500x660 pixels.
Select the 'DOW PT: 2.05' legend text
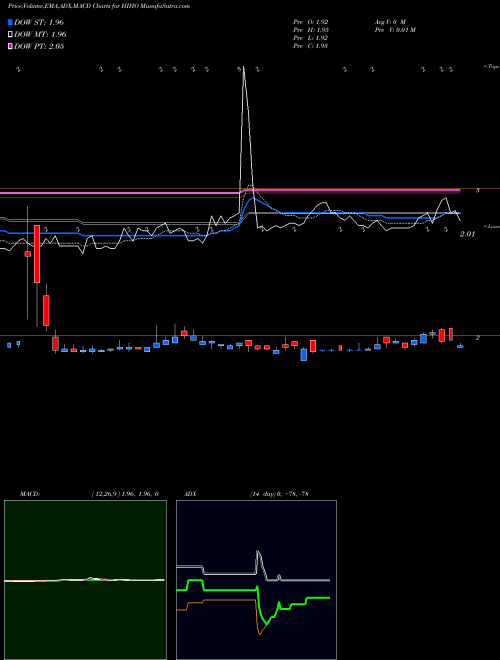coord(39,46)
